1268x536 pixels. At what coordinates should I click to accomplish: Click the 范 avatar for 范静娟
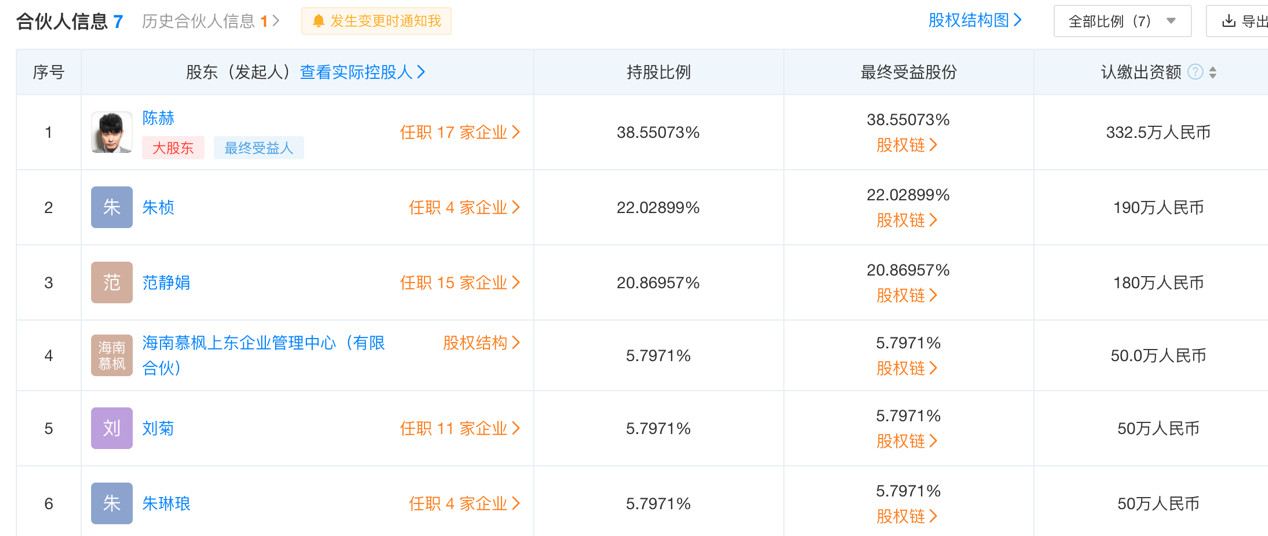click(111, 283)
